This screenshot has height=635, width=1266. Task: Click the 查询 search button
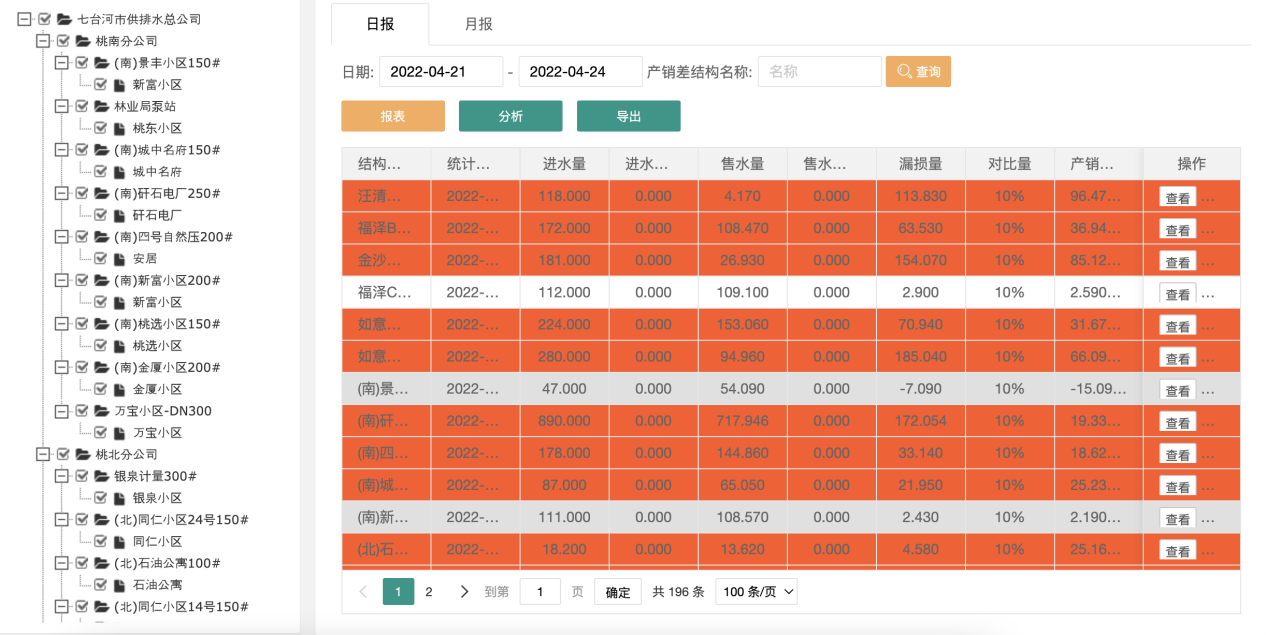918,72
